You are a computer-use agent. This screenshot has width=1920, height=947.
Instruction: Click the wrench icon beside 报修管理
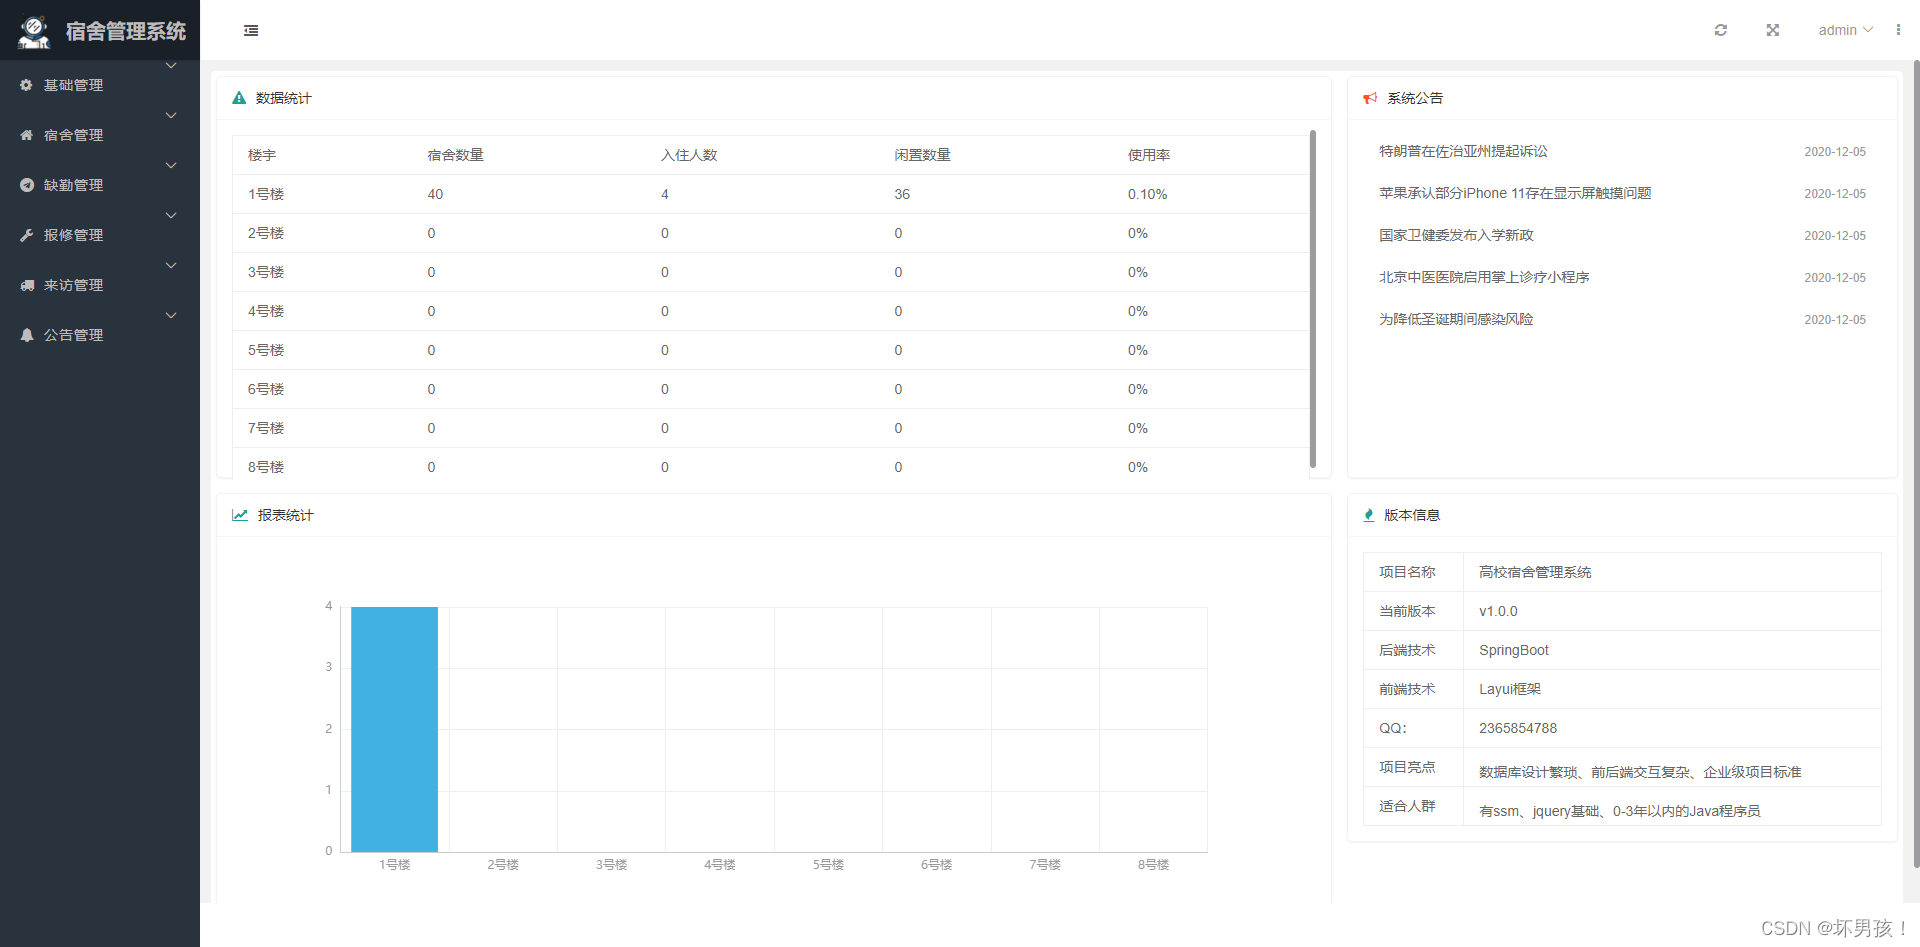tap(27, 235)
